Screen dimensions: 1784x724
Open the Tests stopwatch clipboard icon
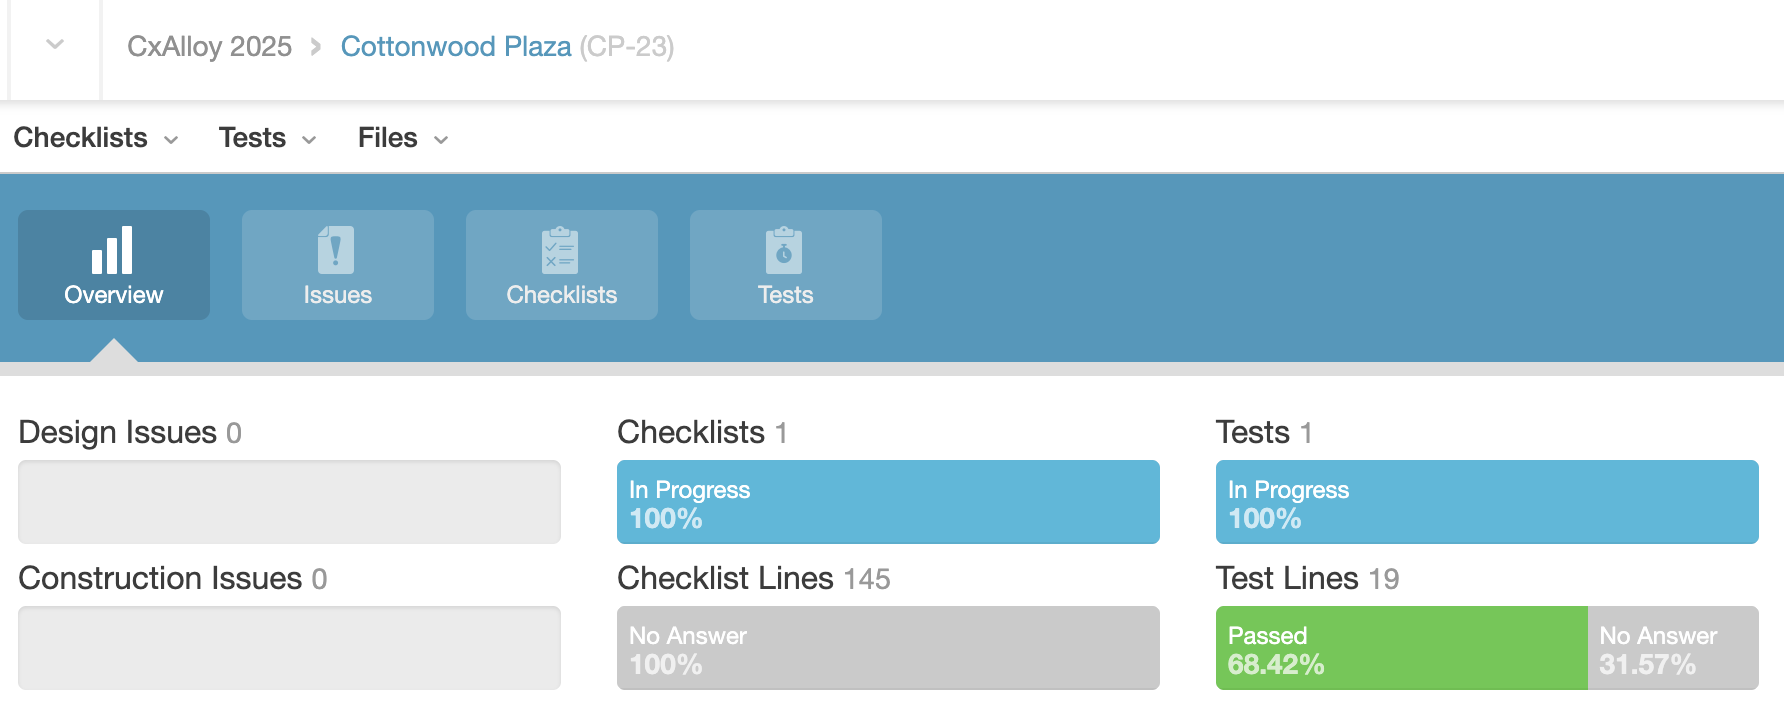click(784, 250)
